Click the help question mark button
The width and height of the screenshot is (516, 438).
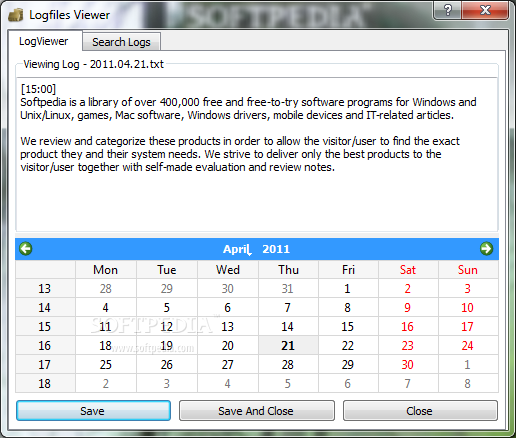(x=448, y=10)
